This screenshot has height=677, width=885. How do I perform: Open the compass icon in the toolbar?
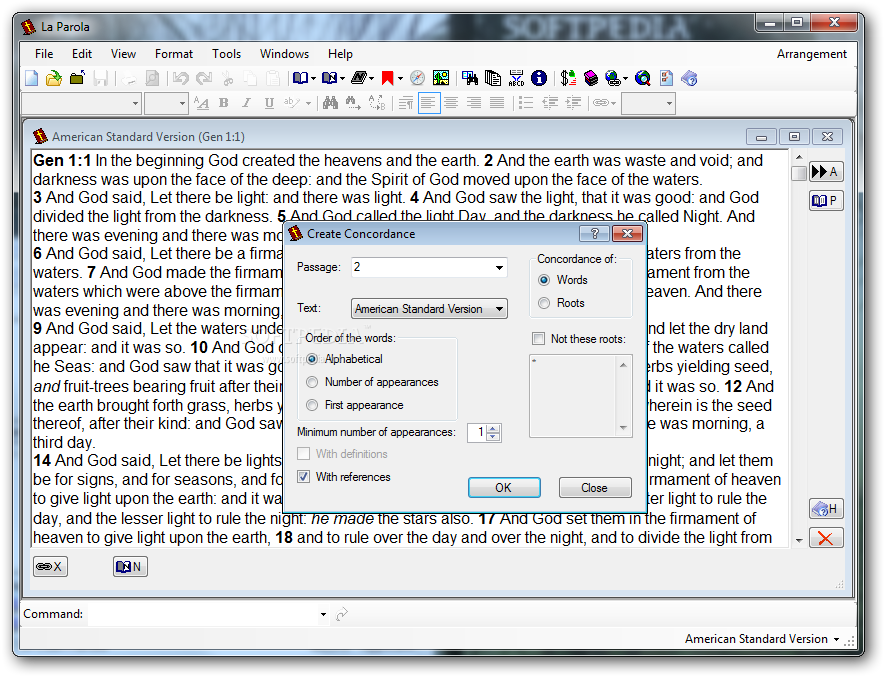pyautogui.click(x=418, y=78)
